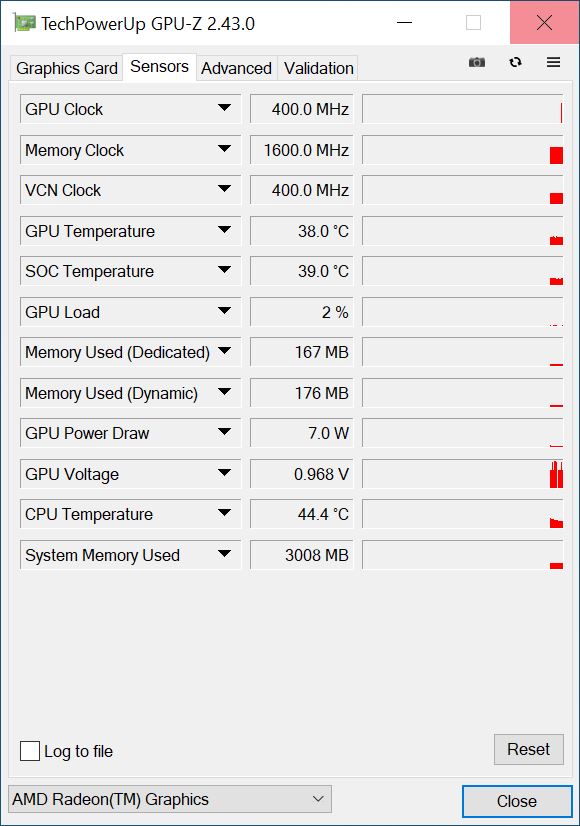The width and height of the screenshot is (580, 826).
Task: Expand the GPU Temperature dropdown arrow
Action: pyautogui.click(x=224, y=230)
